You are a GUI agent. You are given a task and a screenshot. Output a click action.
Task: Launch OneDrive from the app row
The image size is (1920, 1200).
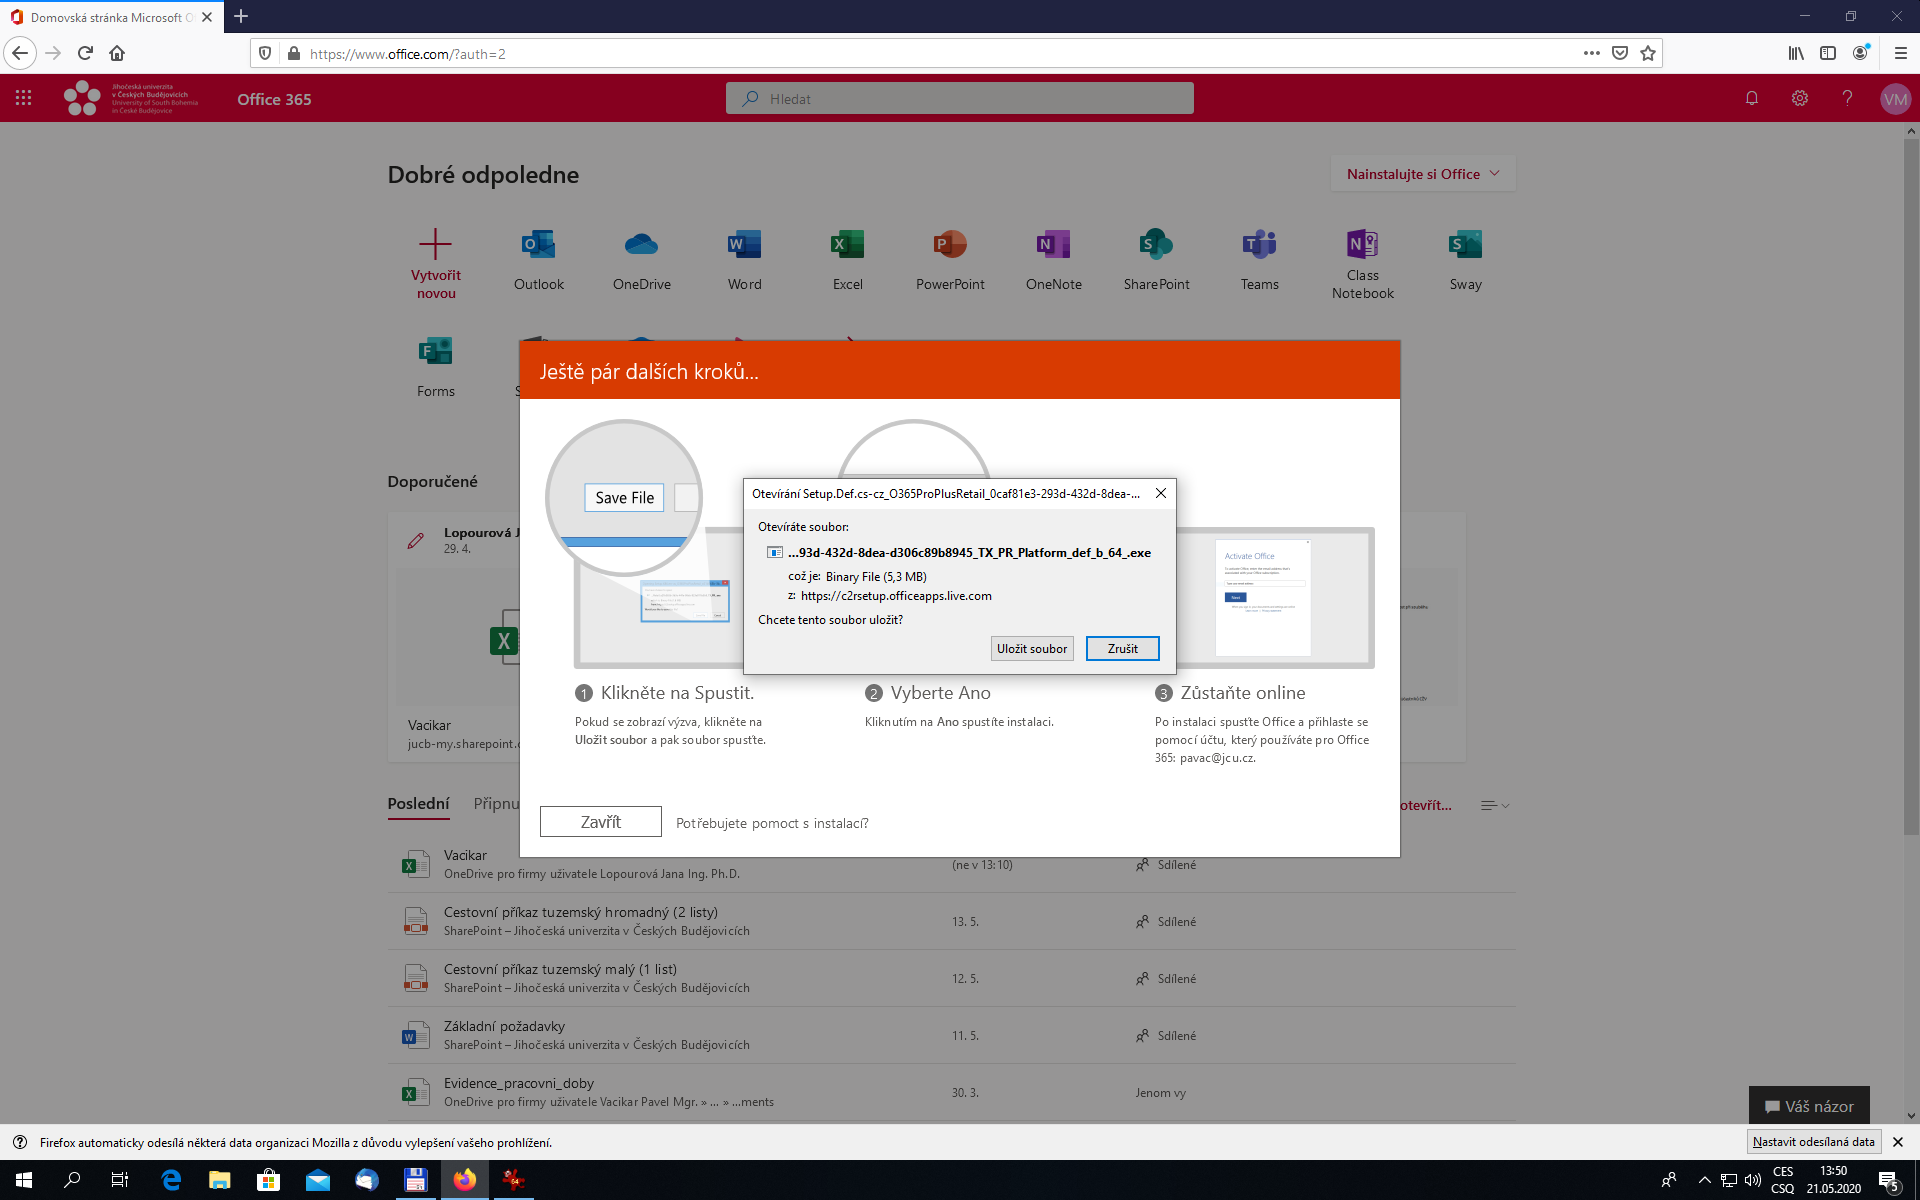click(642, 245)
